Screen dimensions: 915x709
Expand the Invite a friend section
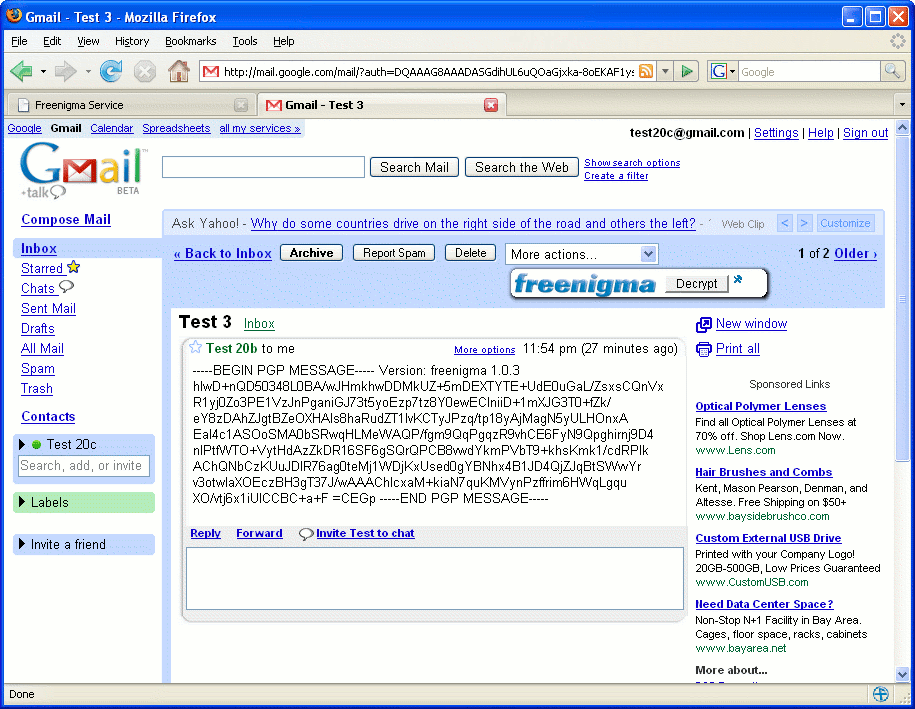(22, 544)
